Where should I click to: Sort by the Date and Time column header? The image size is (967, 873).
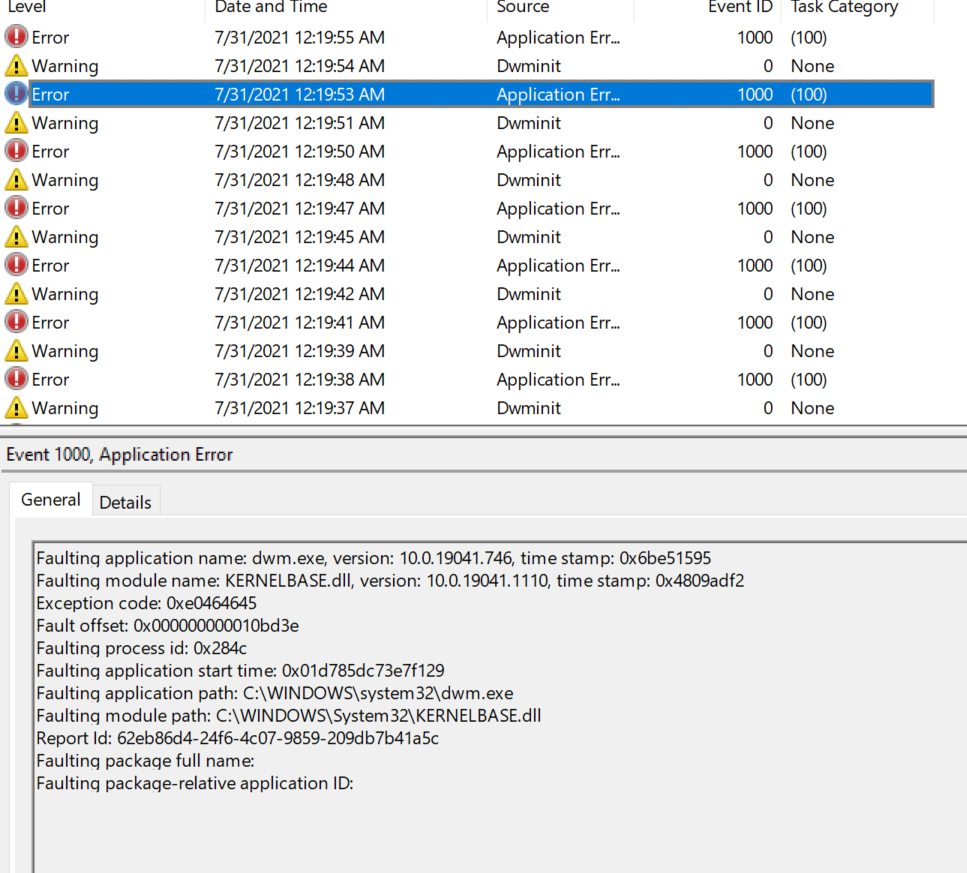click(270, 8)
